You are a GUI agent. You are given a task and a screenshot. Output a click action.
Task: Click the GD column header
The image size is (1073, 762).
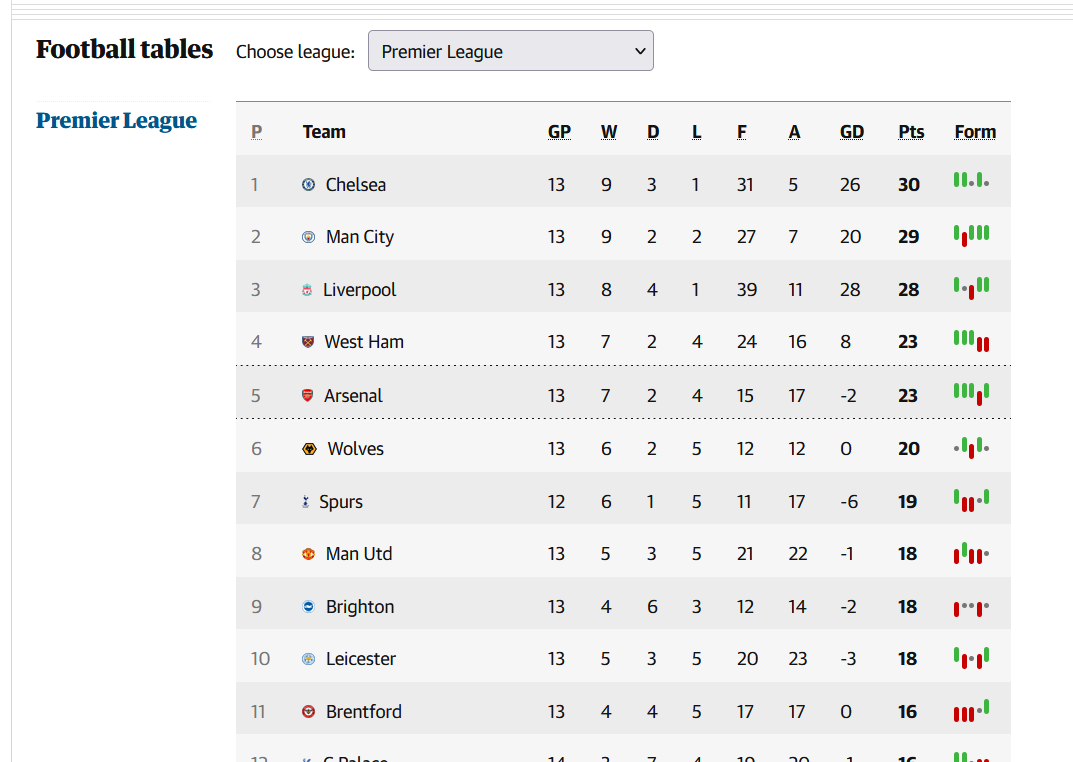coord(851,131)
